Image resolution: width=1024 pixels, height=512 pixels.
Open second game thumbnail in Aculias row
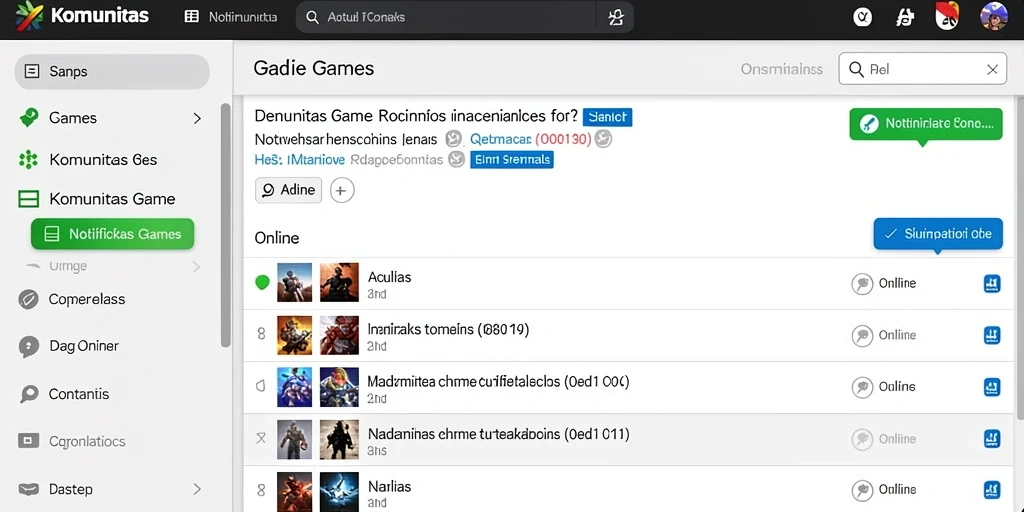point(340,282)
